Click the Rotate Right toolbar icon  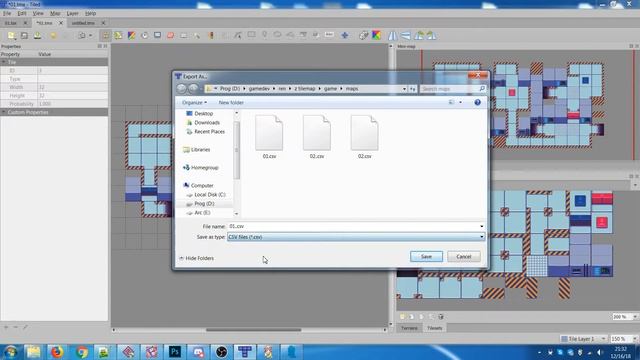431,36
